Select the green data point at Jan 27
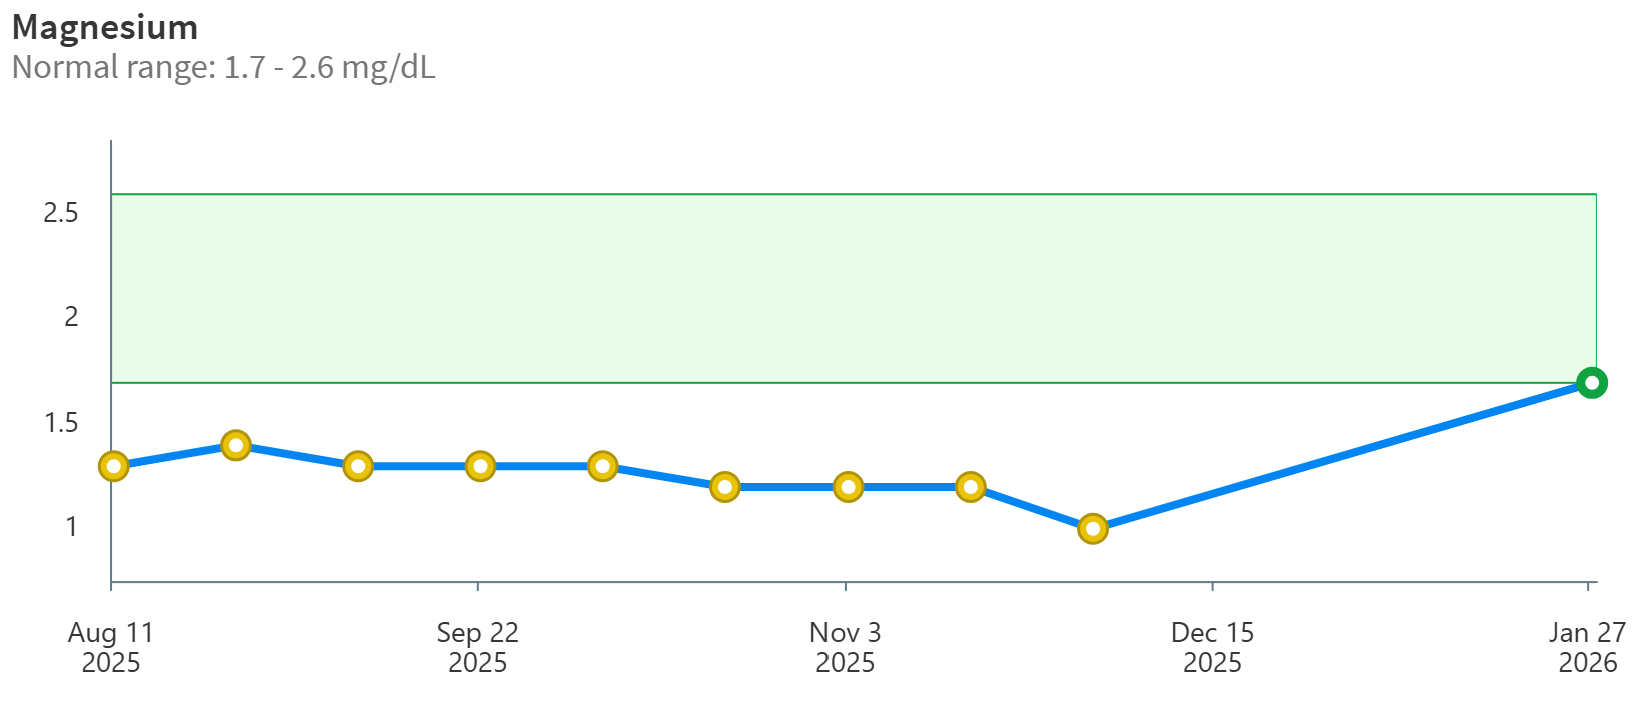1650x706 pixels. click(x=1591, y=383)
